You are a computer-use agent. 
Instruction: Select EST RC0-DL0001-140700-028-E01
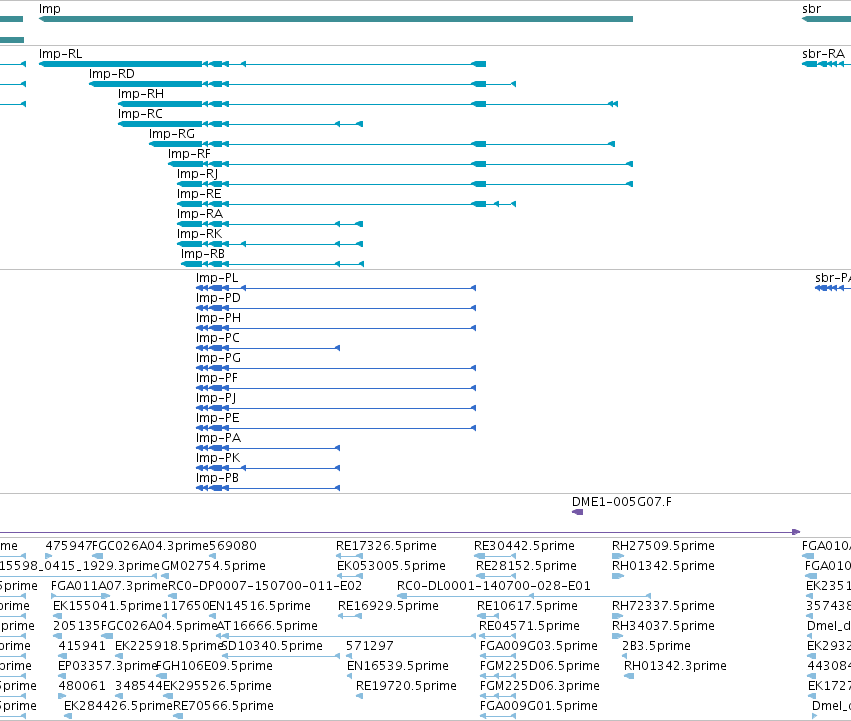click(493, 586)
